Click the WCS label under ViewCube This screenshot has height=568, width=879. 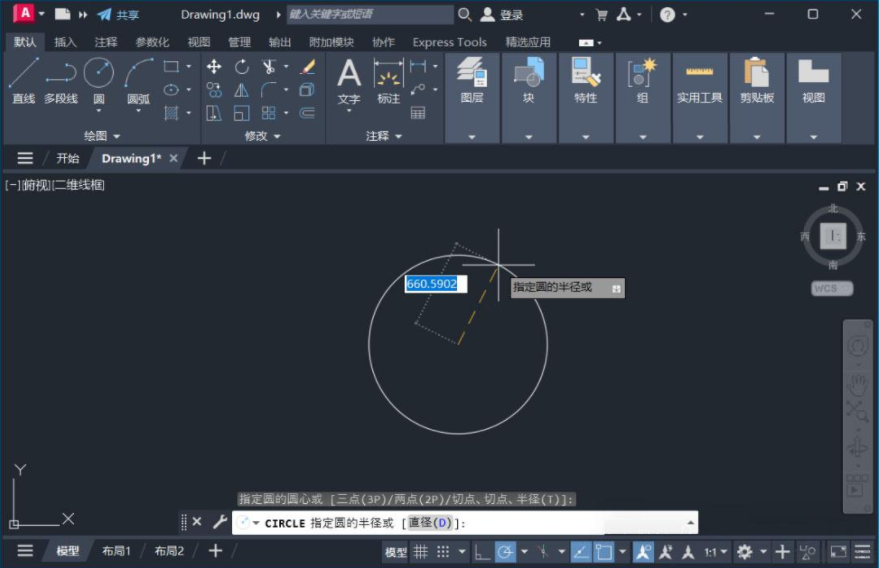832,288
